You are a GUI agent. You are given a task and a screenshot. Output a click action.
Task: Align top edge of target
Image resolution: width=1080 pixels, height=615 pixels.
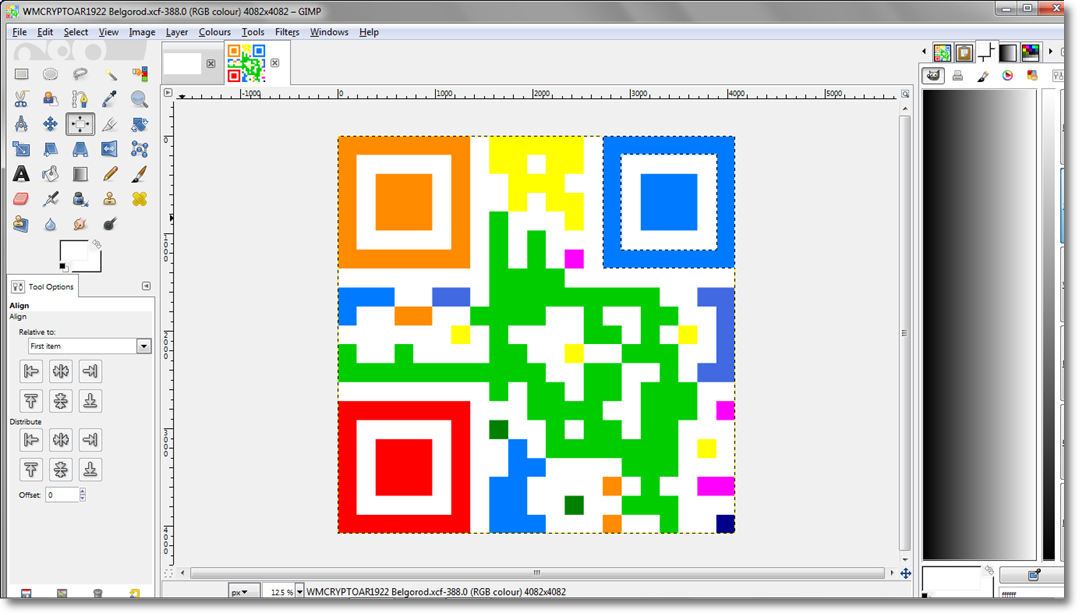[x=31, y=401]
